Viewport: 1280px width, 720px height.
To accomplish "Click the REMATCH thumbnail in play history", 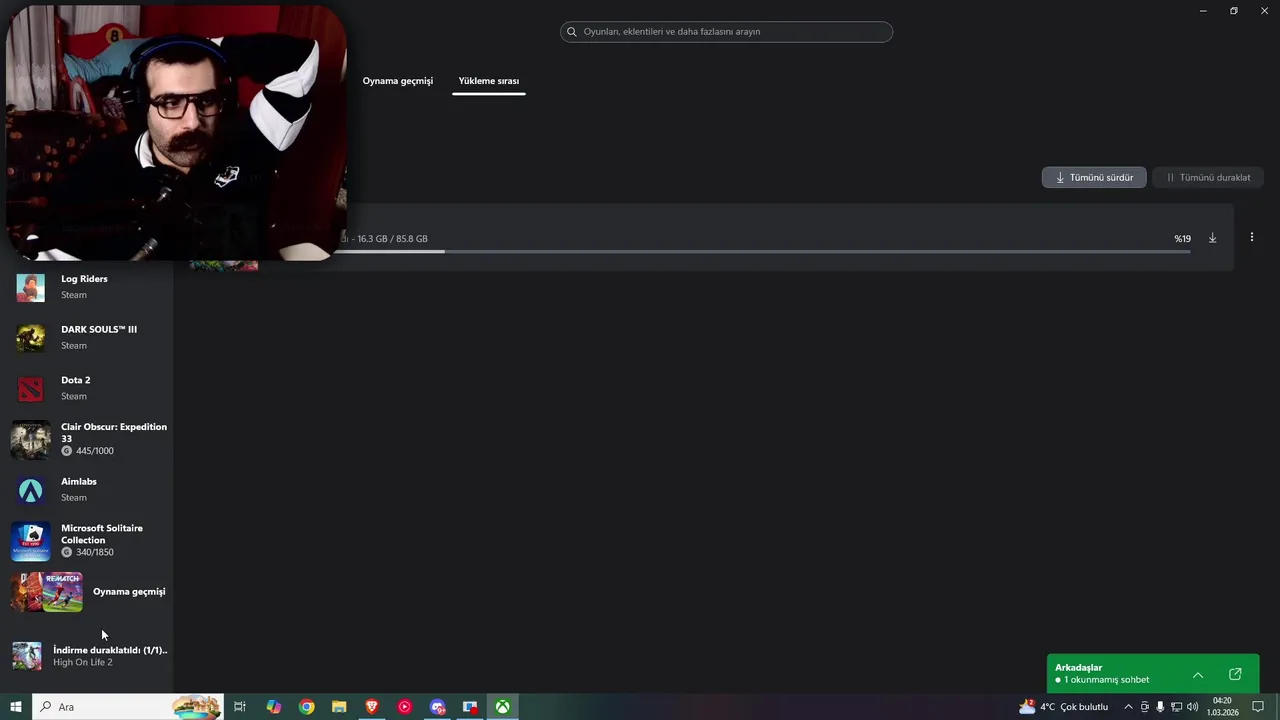I will 62,592.
